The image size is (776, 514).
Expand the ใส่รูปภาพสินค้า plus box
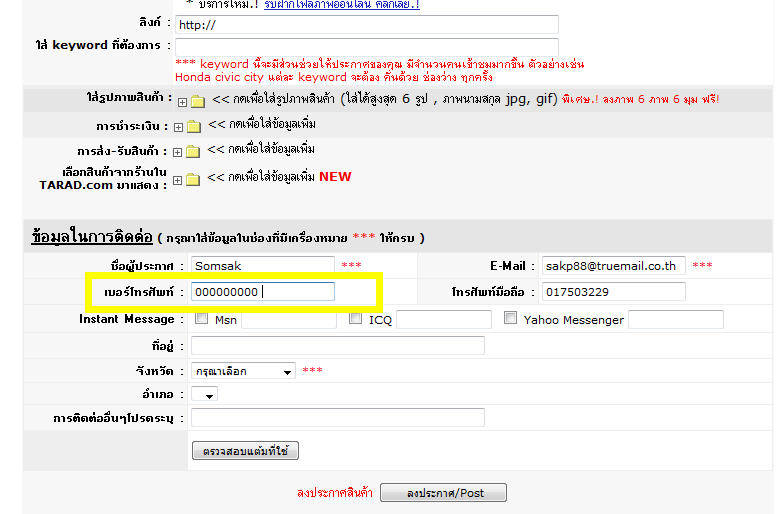click(182, 102)
